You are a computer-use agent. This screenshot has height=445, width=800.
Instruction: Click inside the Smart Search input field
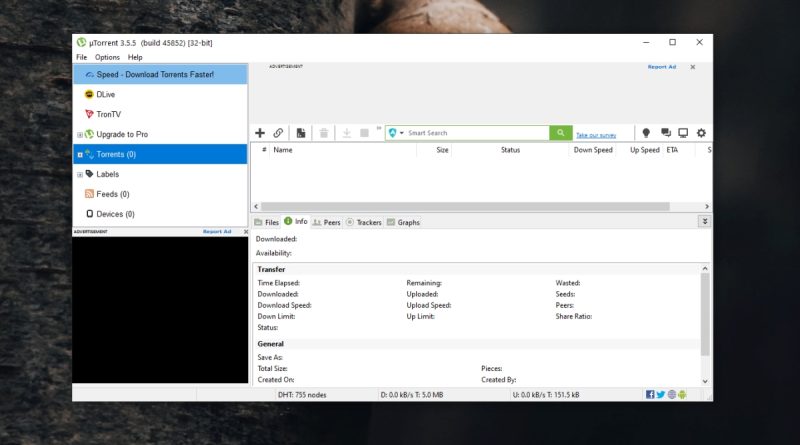coord(477,133)
